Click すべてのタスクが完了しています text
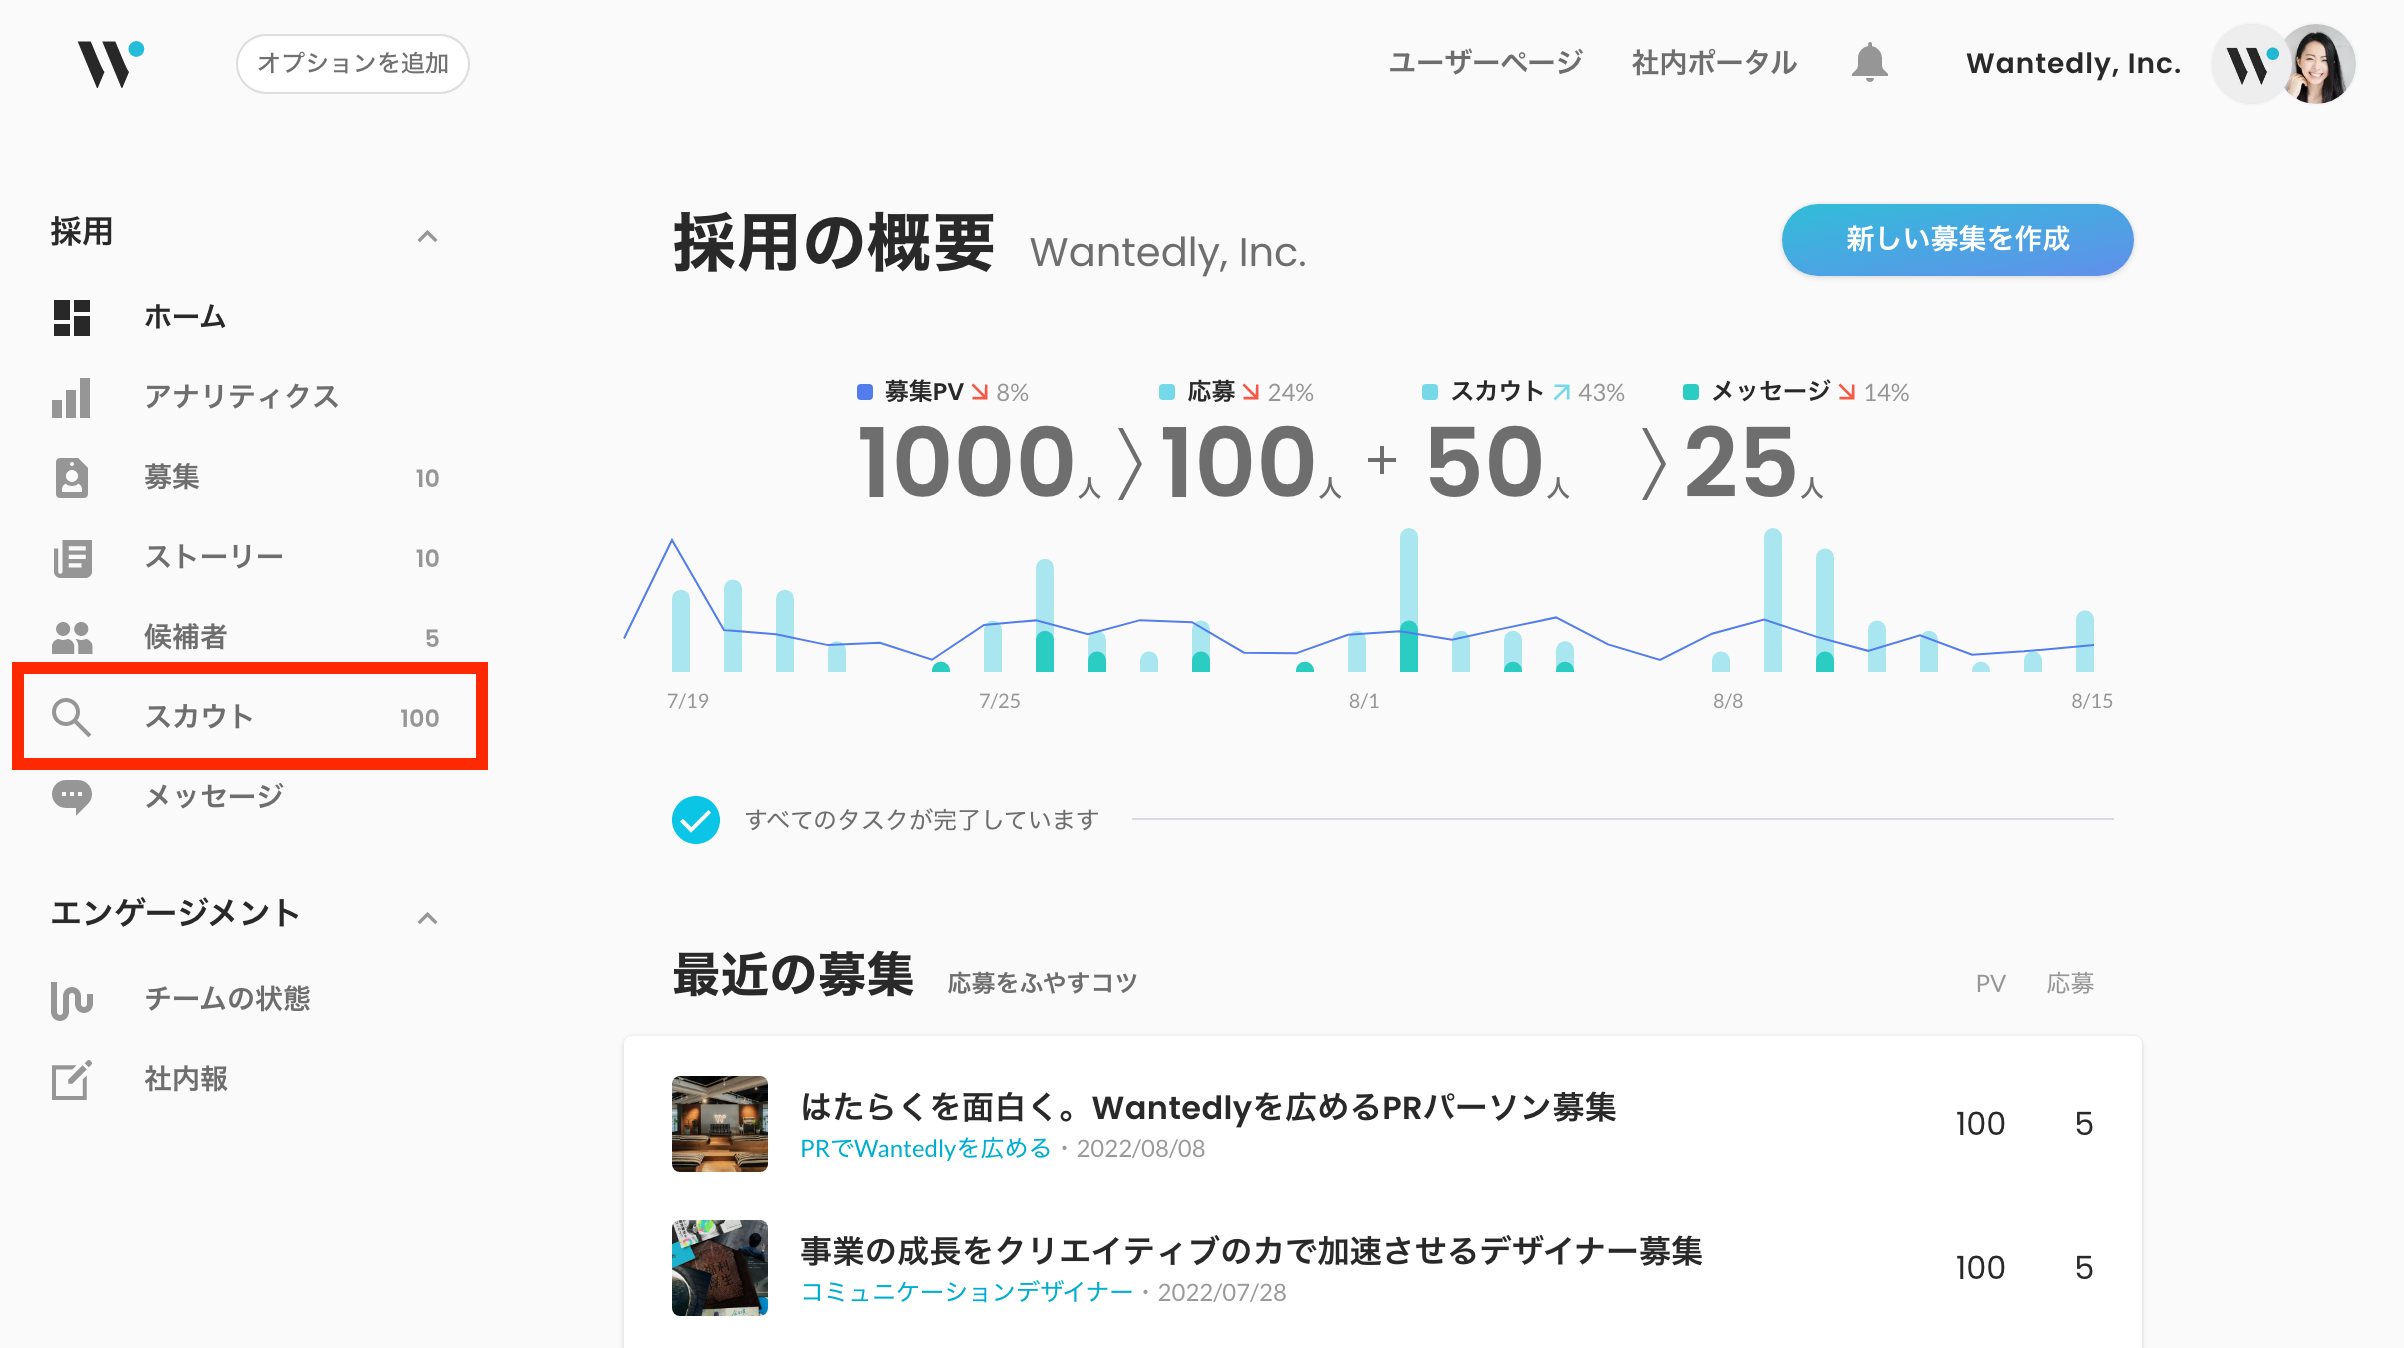 [922, 820]
